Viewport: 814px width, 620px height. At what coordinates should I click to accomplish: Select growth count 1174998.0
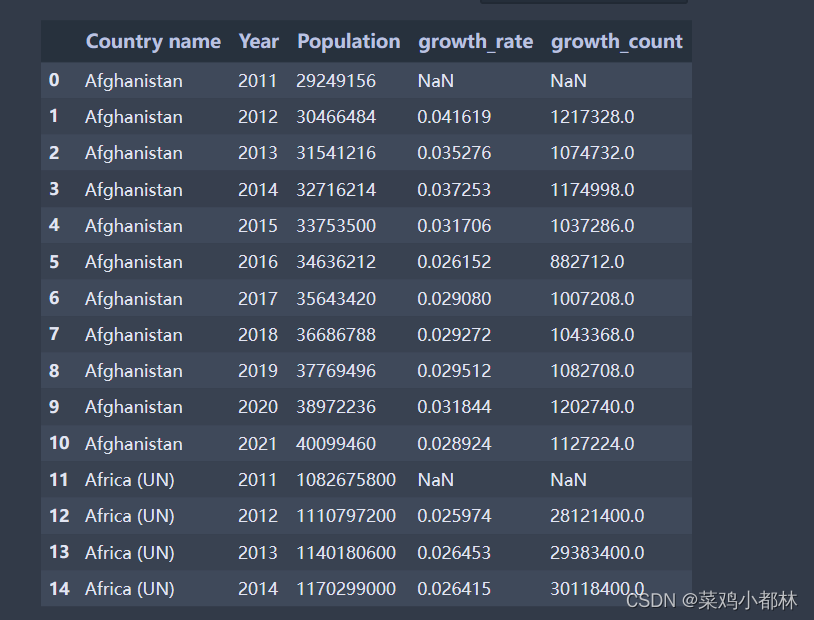[x=592, y=190]
